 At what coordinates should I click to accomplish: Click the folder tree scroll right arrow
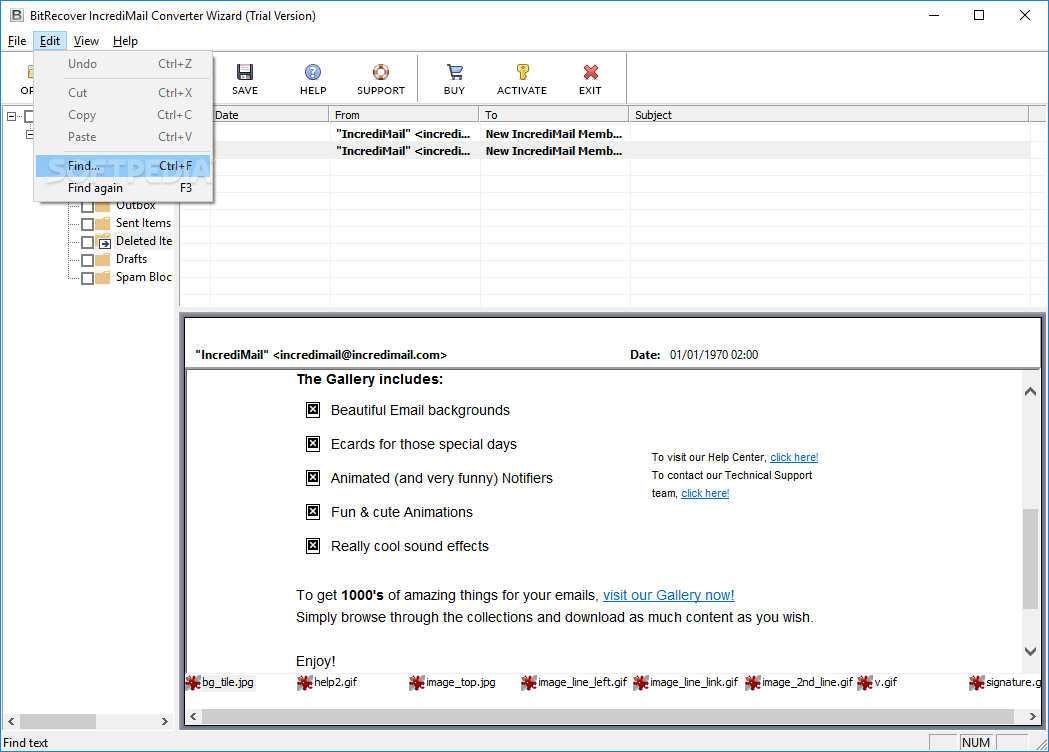click(x=165, y=722)
